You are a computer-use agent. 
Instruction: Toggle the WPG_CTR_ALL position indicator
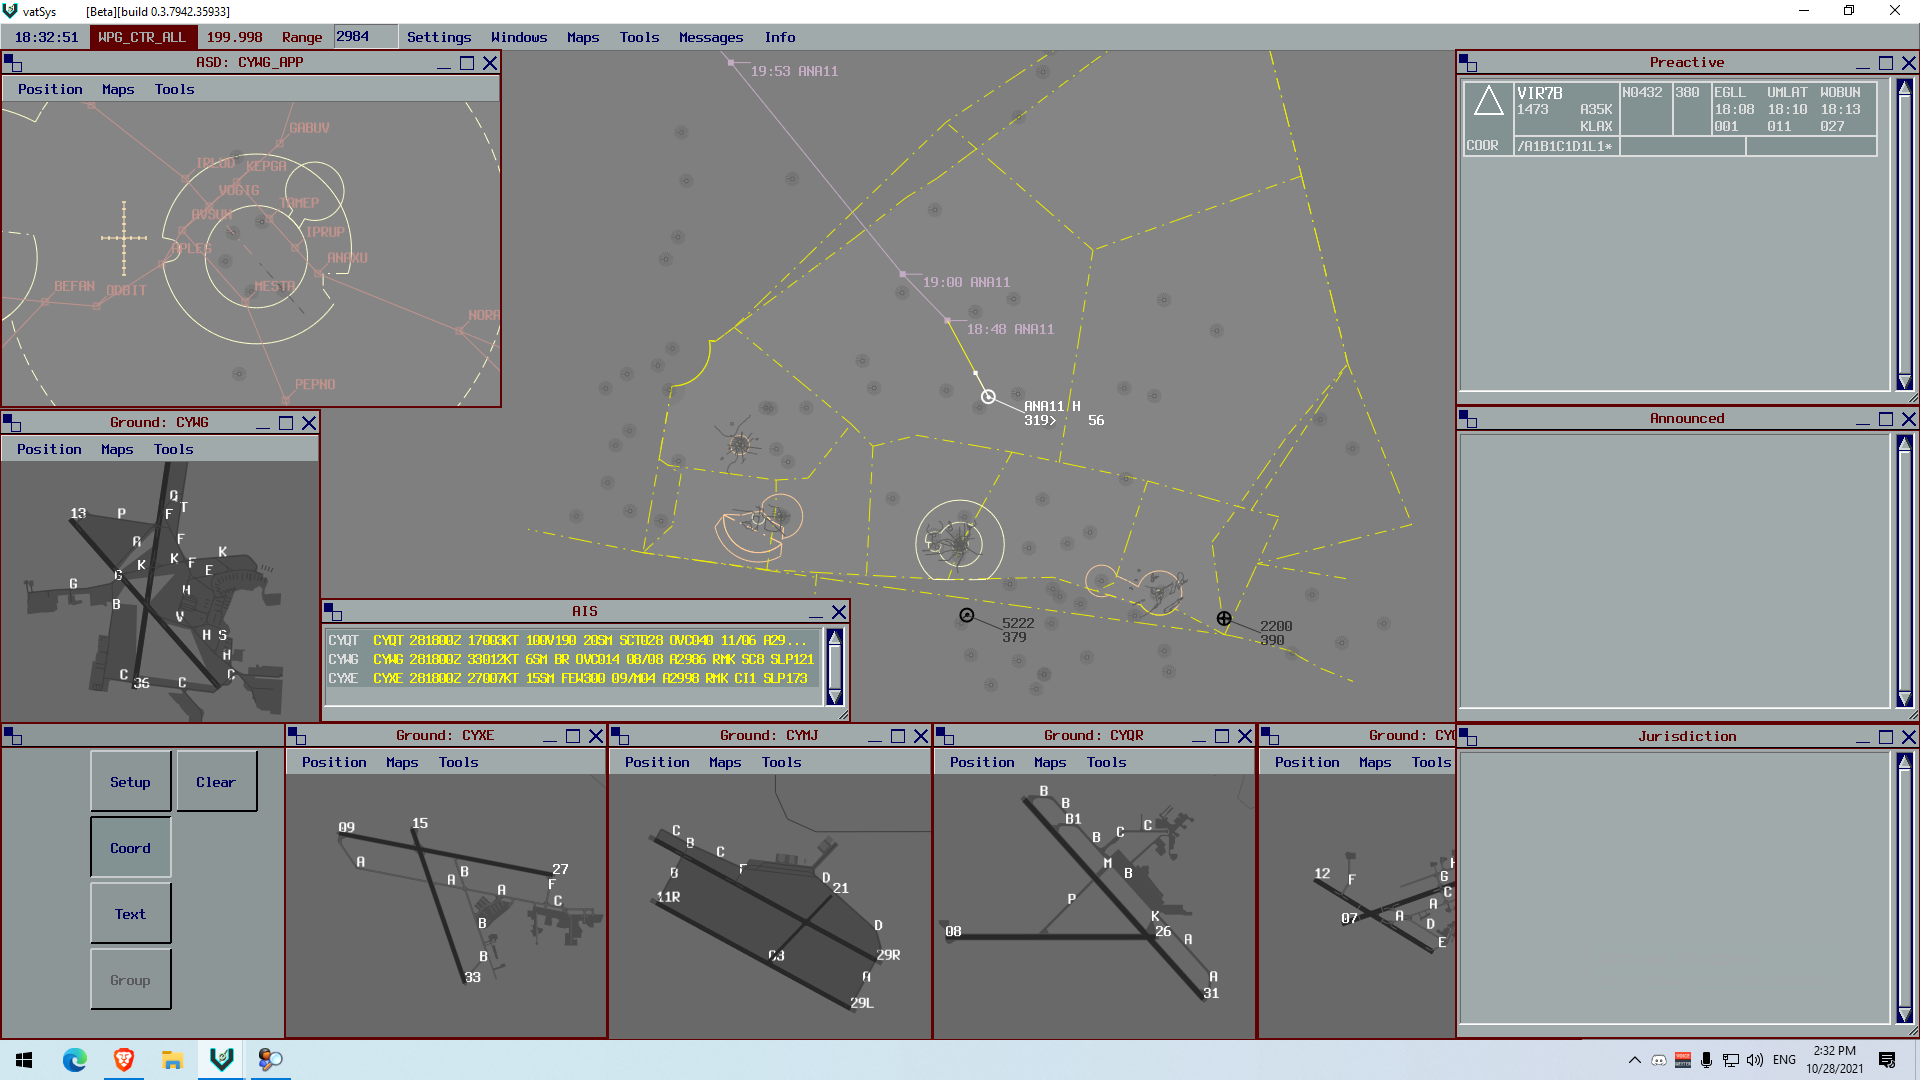pyautogui.click(x=142, y=37)
